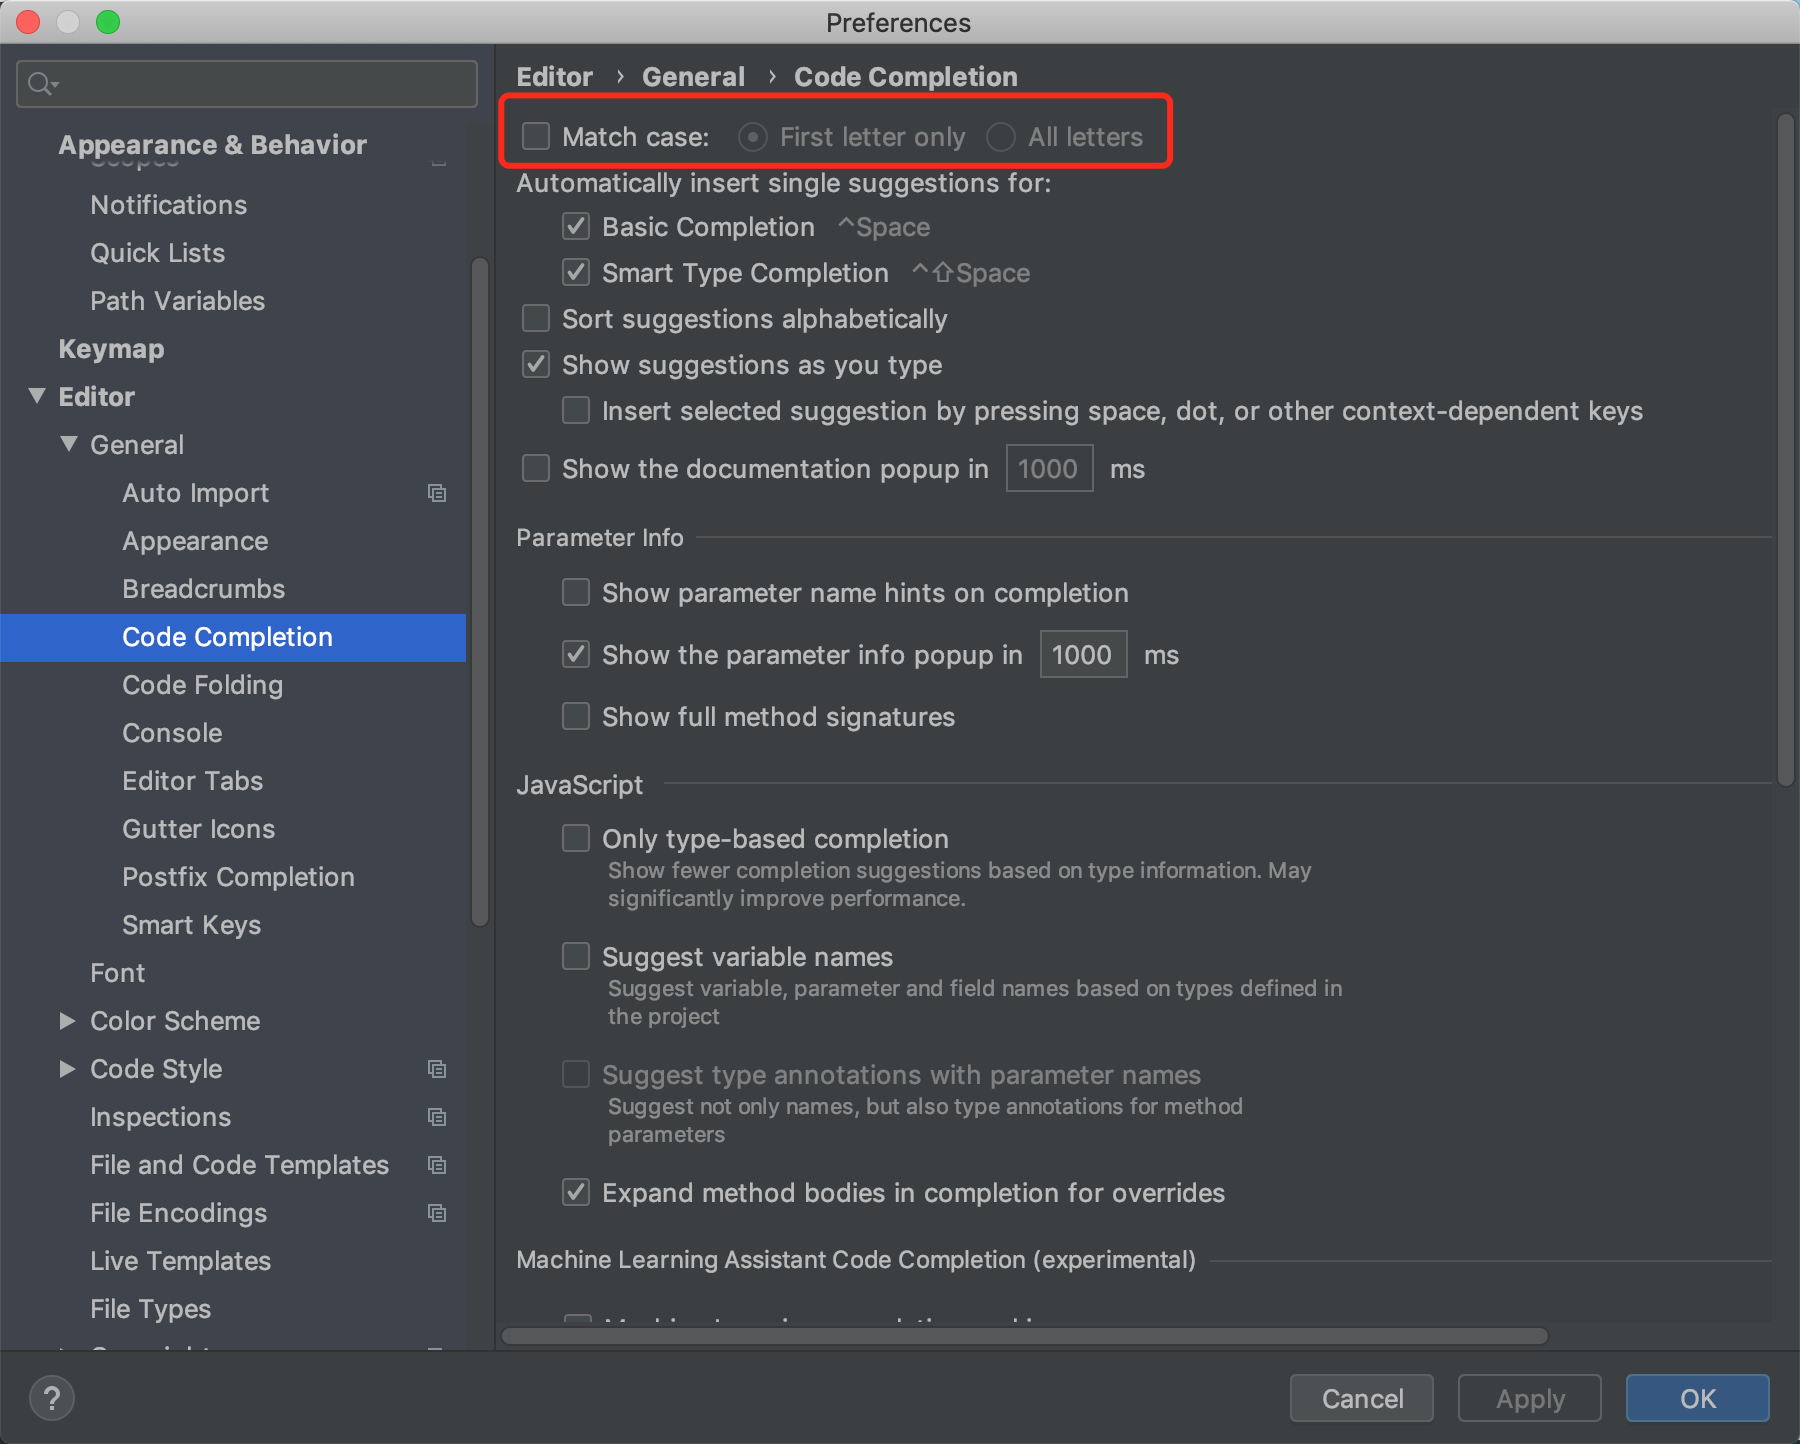Select General in the breadcrumb path
Viewport: 1800px width, 1444px height.
693,76
